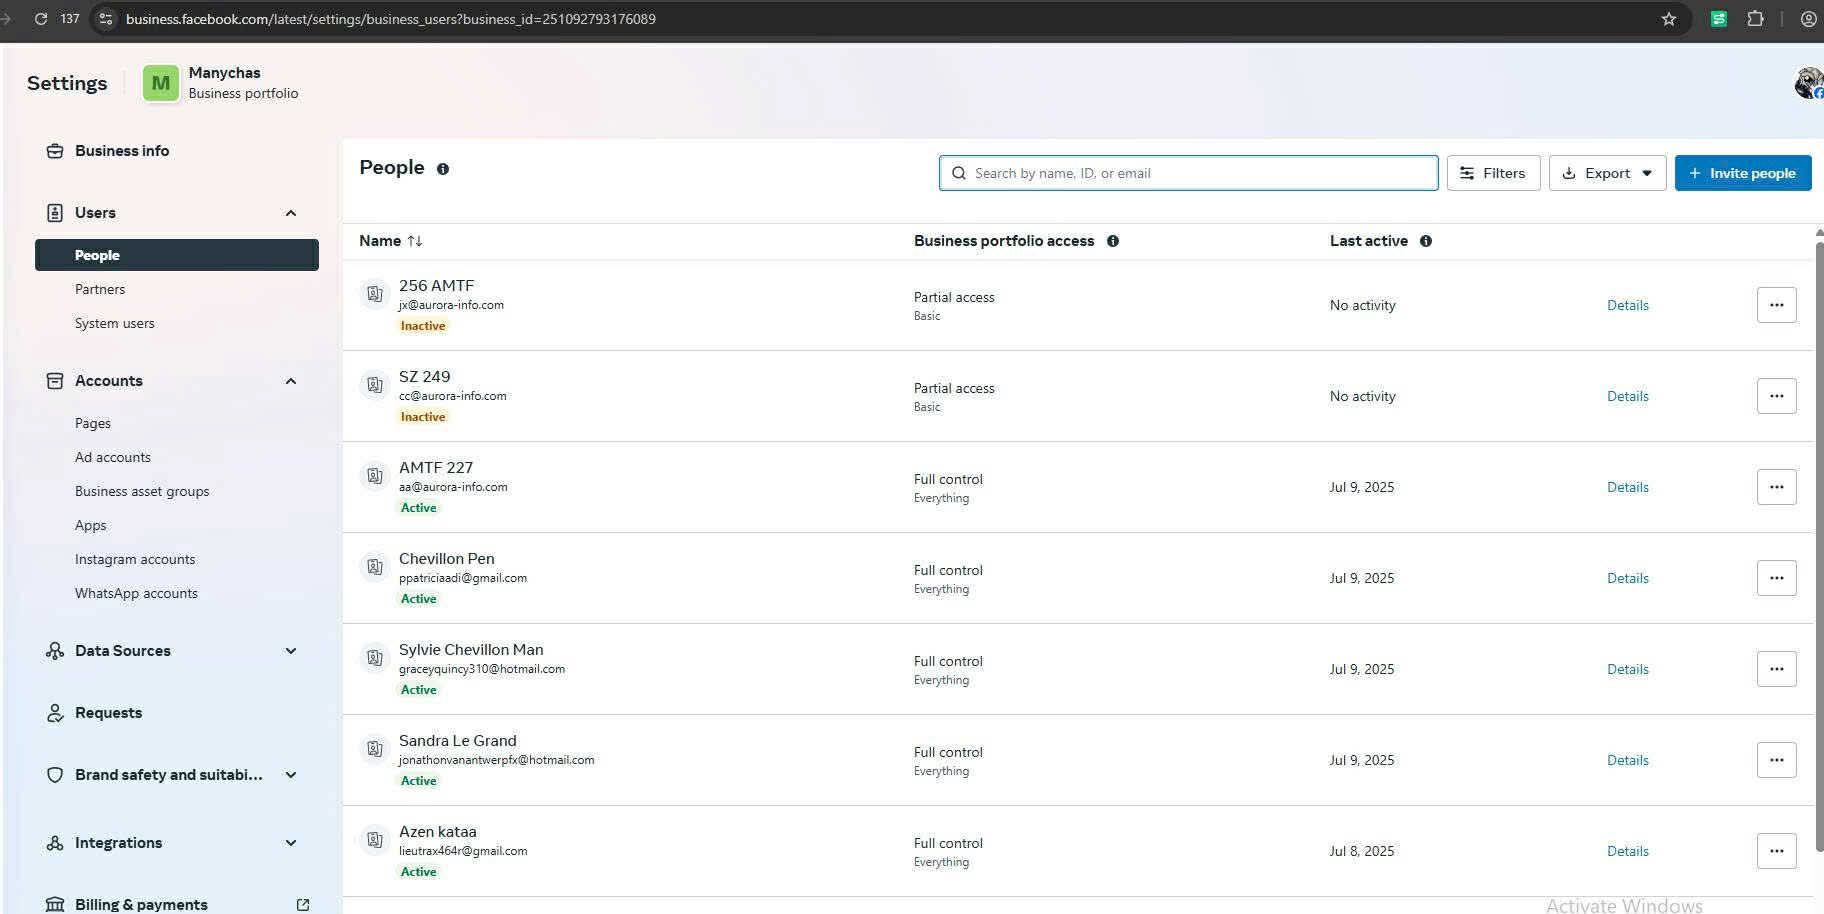1824x914 pixels.
Task: Open the Filters button
Action: pos(1493,173)
